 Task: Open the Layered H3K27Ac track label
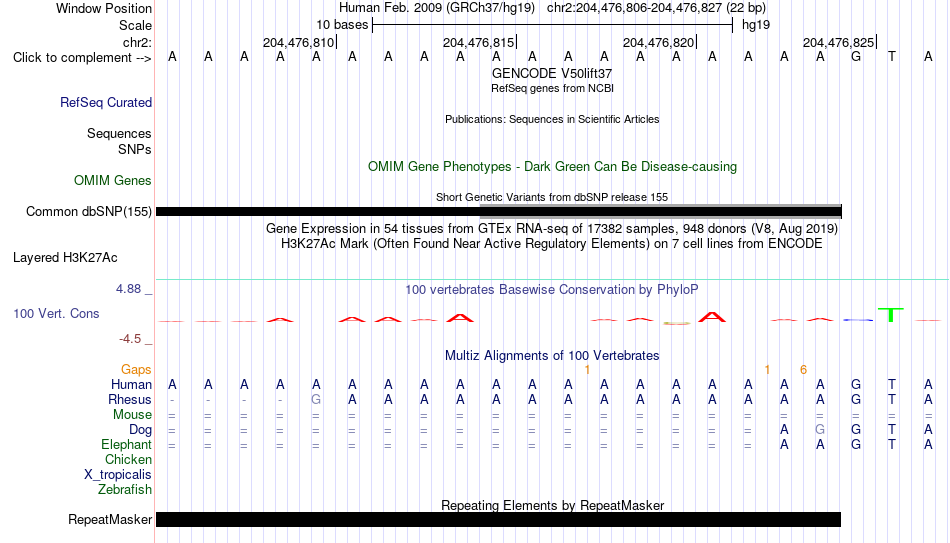click(65, 258)
